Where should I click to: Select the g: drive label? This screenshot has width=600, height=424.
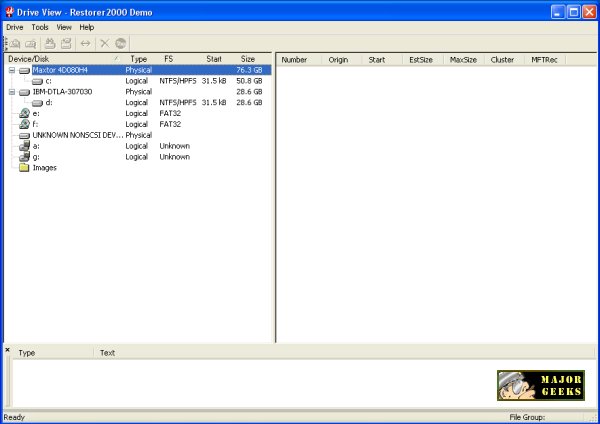36,157
